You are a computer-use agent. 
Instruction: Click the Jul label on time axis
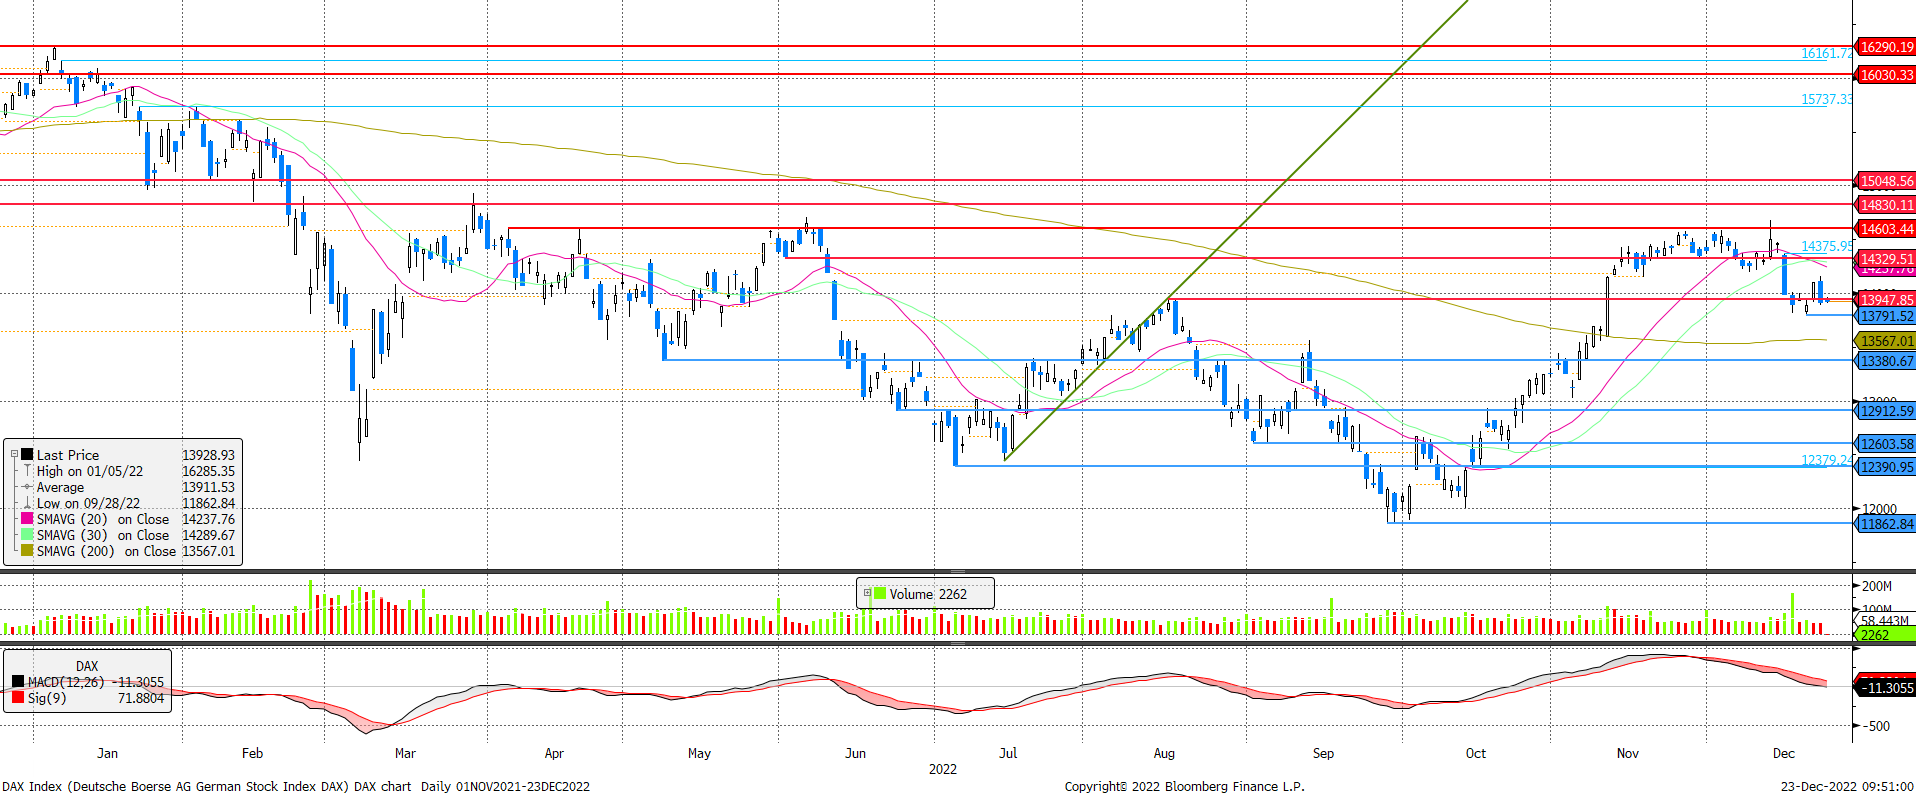[x=1008, y=753]
